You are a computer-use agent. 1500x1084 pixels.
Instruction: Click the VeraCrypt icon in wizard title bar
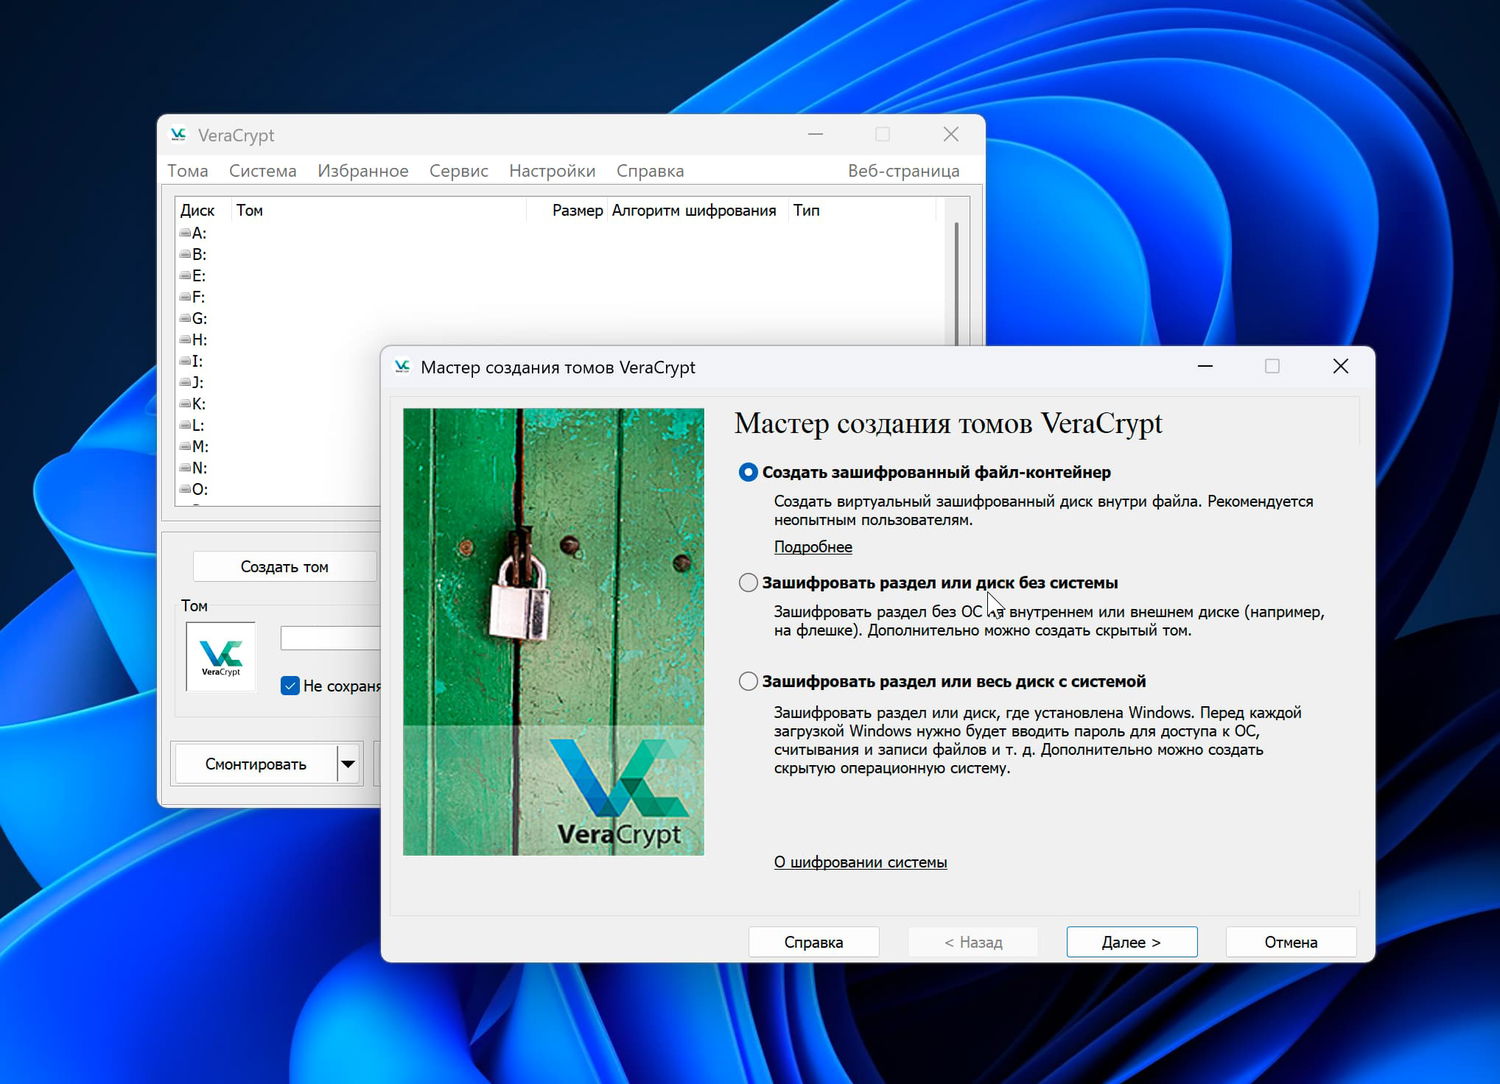click(x=402, y=367)
